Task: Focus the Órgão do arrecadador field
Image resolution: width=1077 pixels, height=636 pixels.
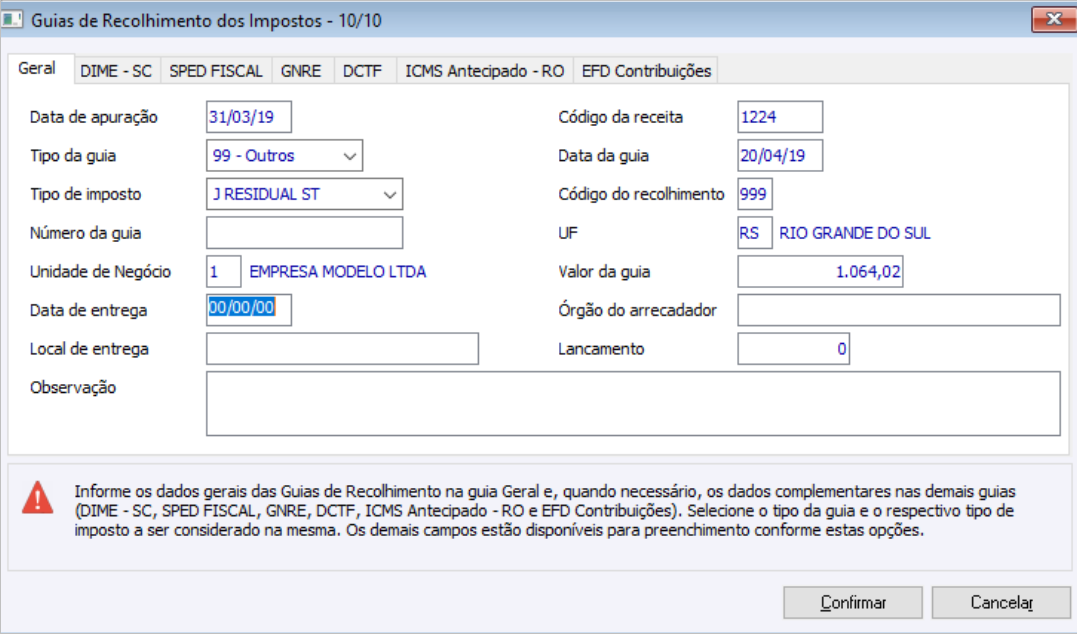Action: (x=899, y=310)
